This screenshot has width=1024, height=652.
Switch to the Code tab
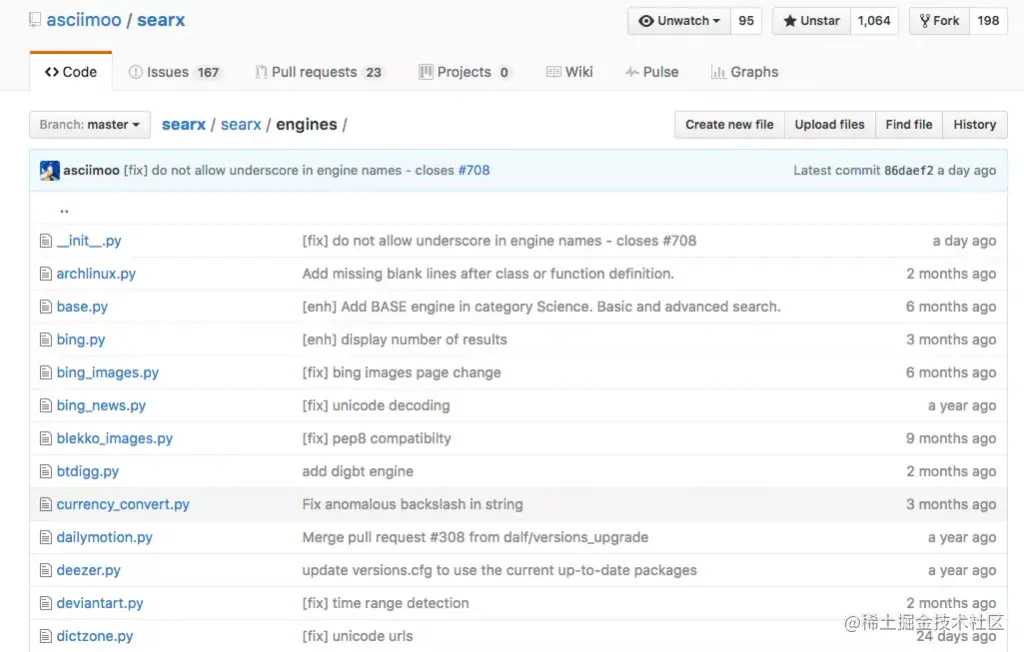coord(71,72)
